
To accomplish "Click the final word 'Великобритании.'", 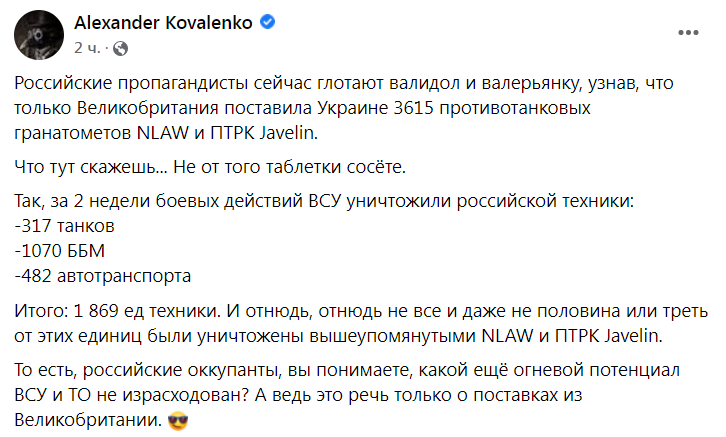I will coord(88,420).
